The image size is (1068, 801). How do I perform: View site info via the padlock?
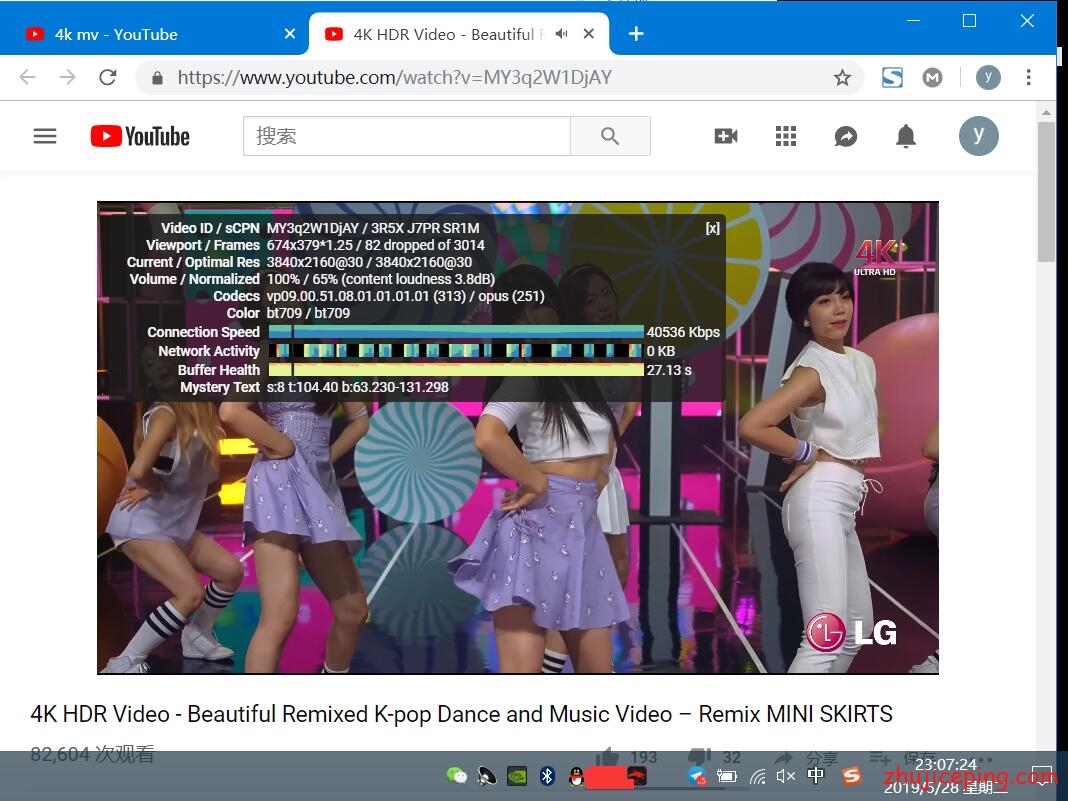(157, 78)
